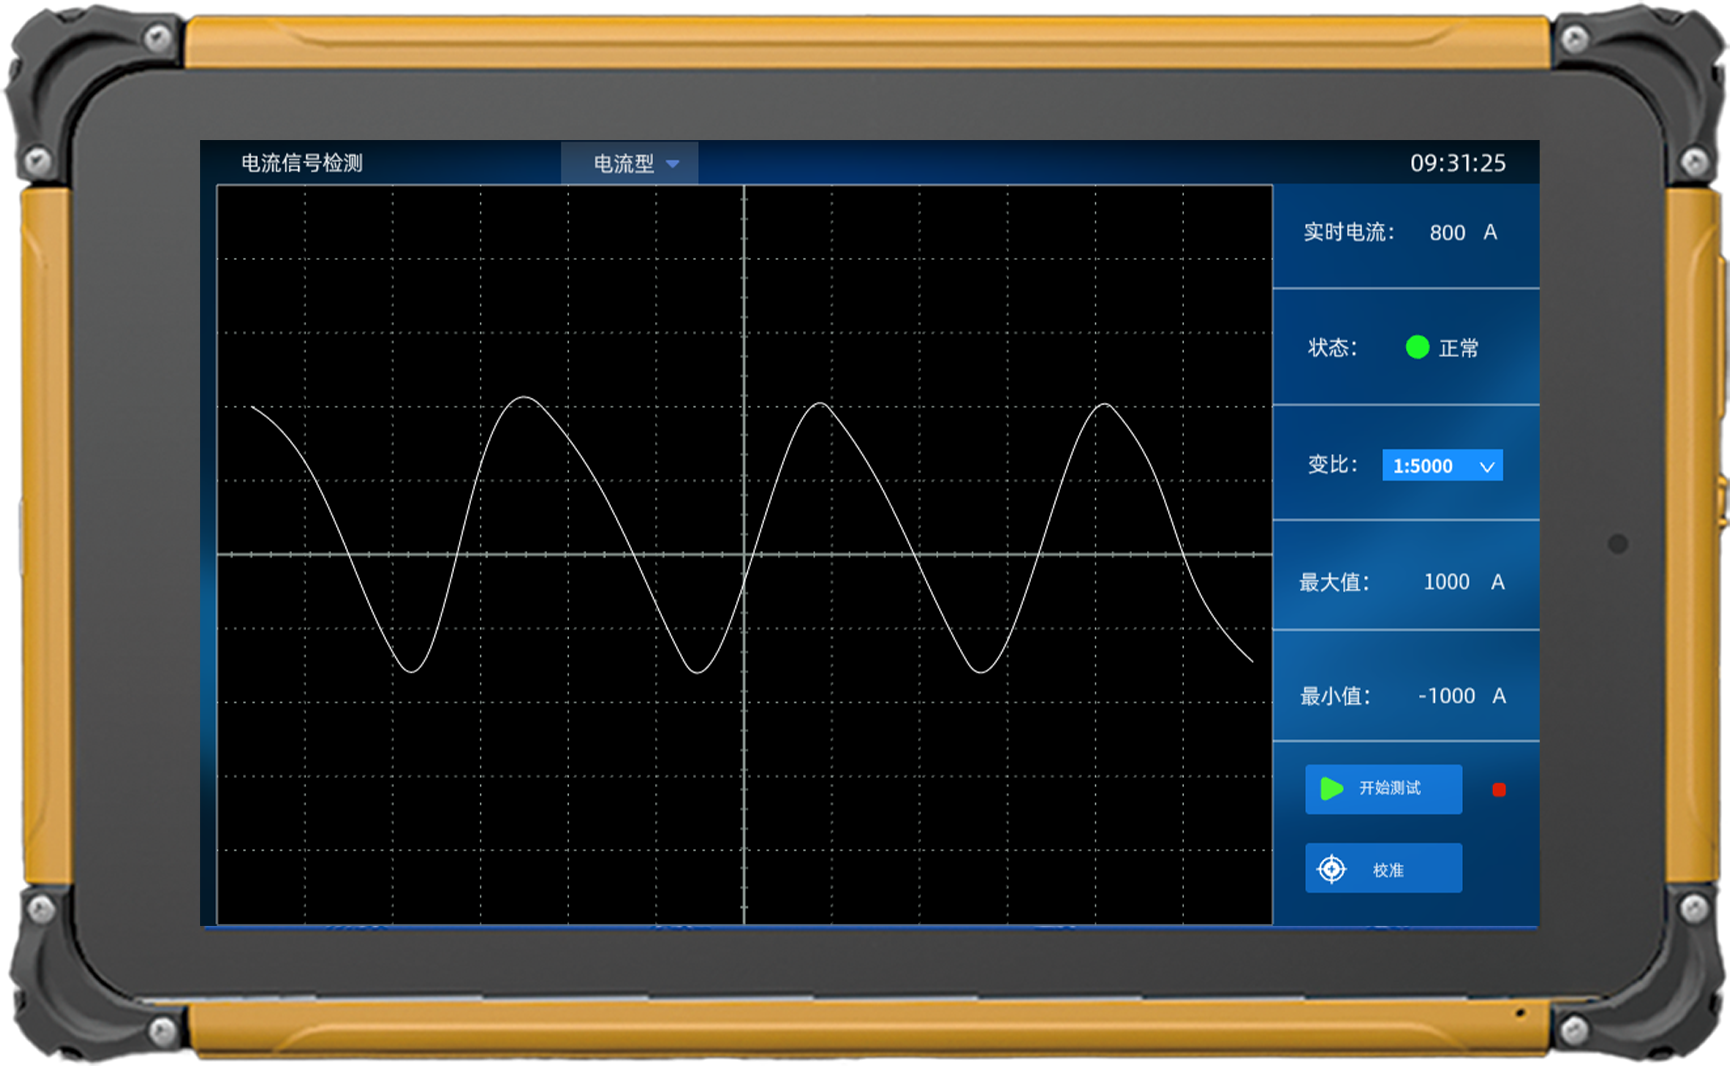Click the small blue arrow beside 电流型

[x=673, y=164]
